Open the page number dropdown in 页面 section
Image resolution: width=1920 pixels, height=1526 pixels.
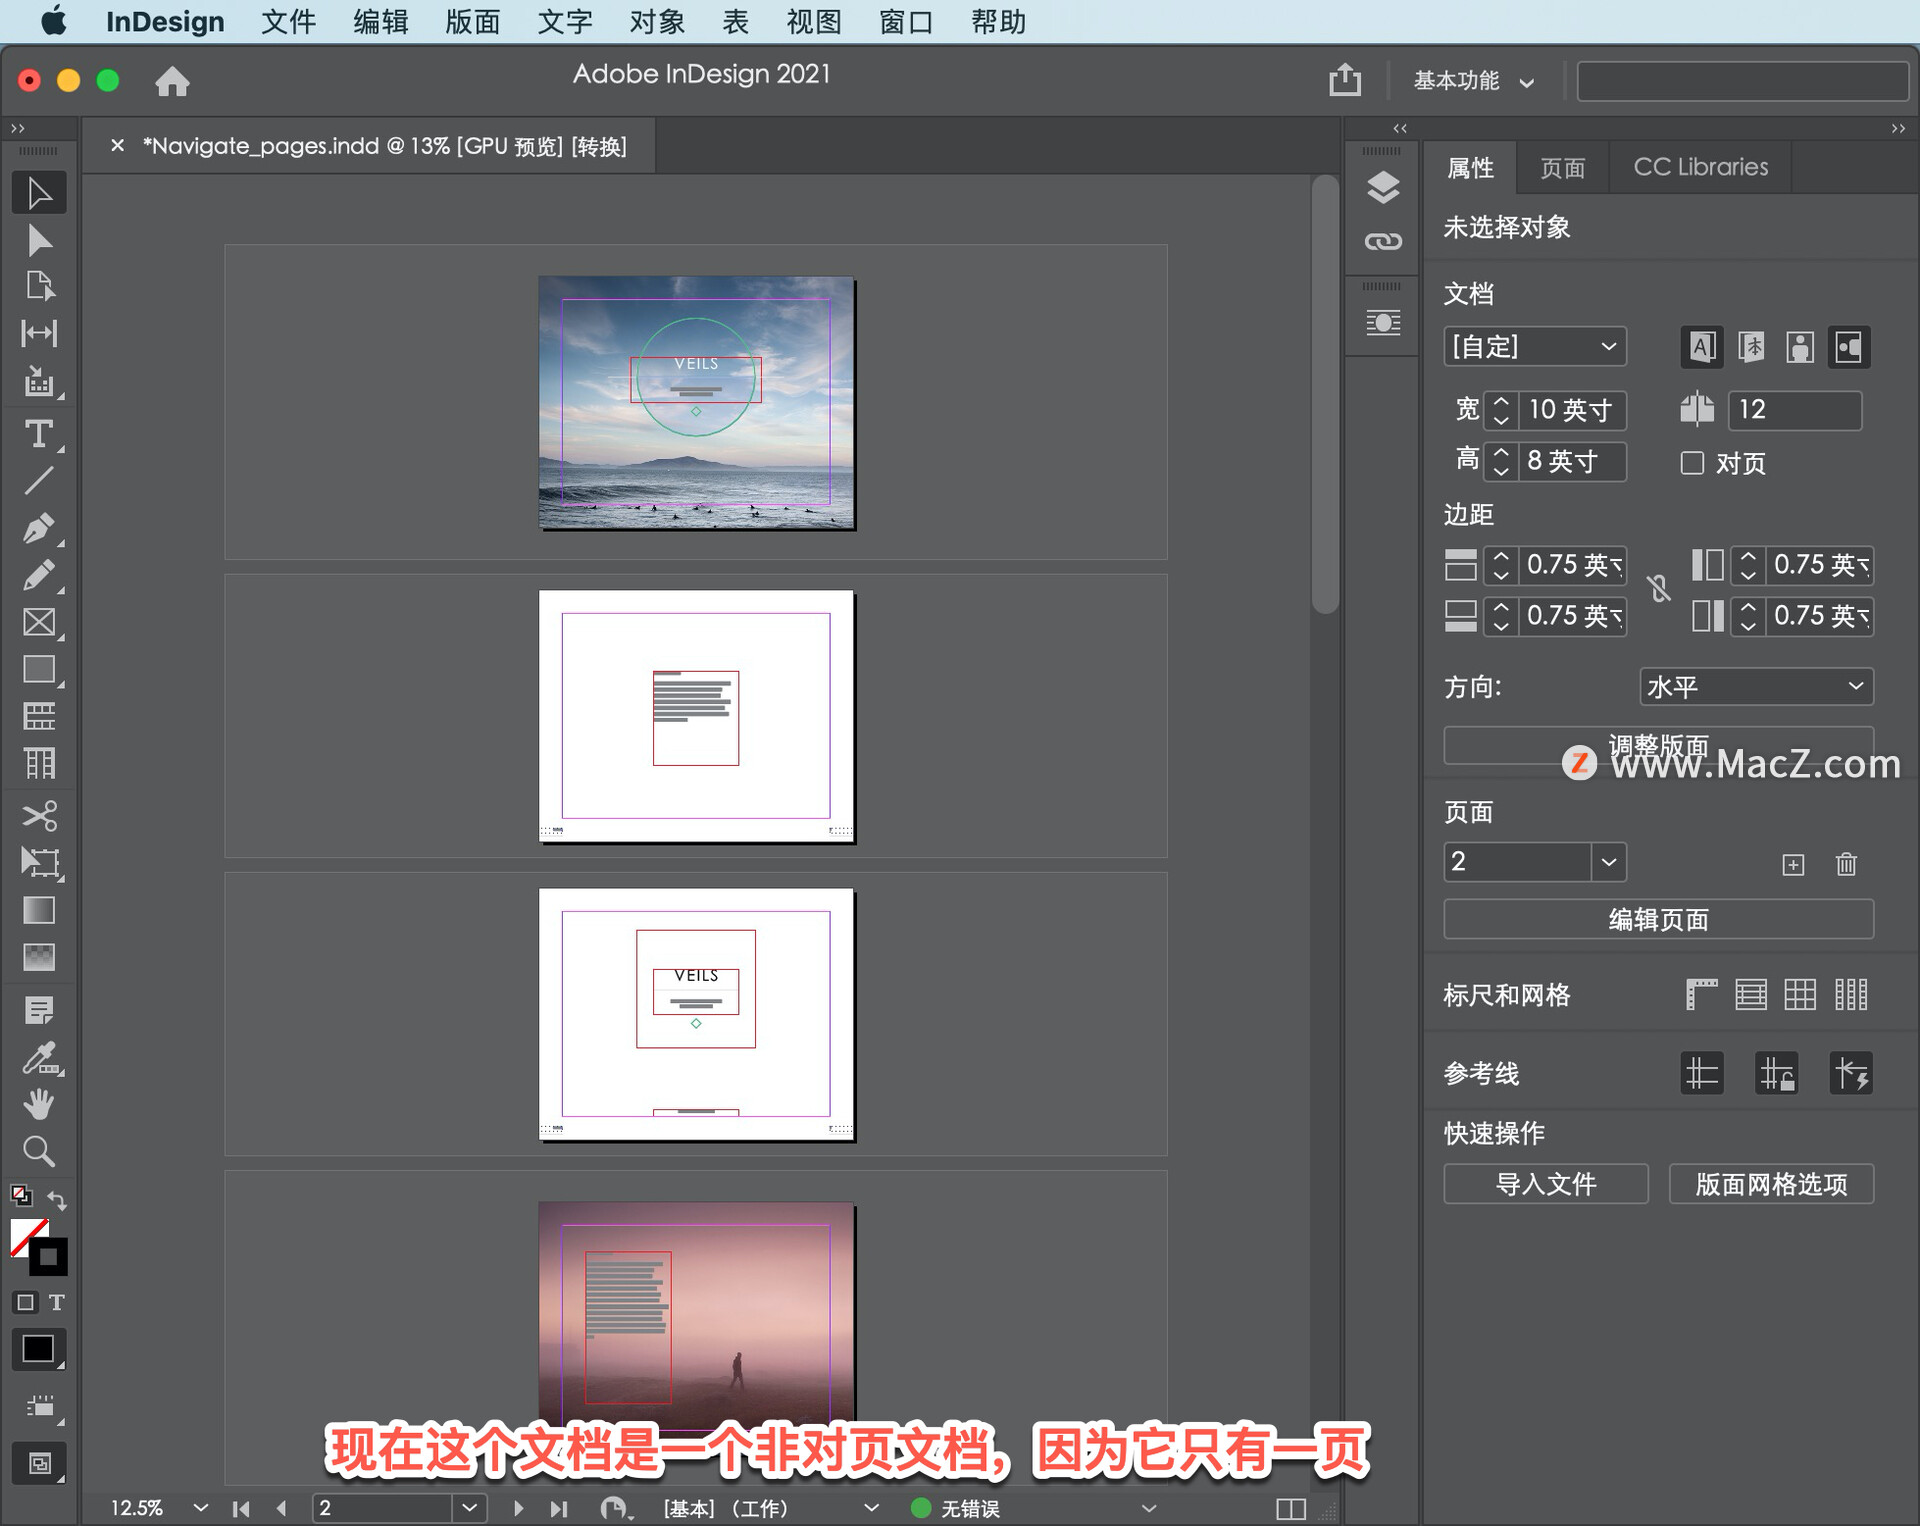pos(1609,862)
